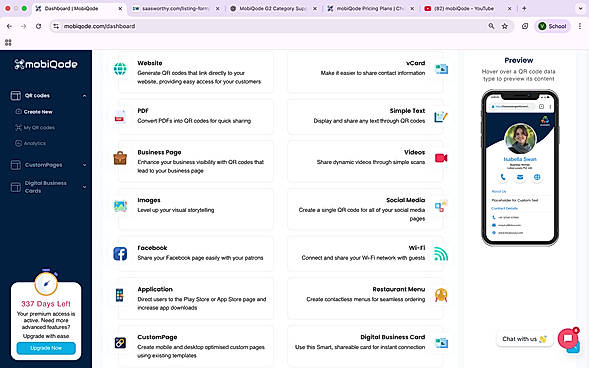
Task: Open the CustomPage link icon
Action: (x=120, y=343)
